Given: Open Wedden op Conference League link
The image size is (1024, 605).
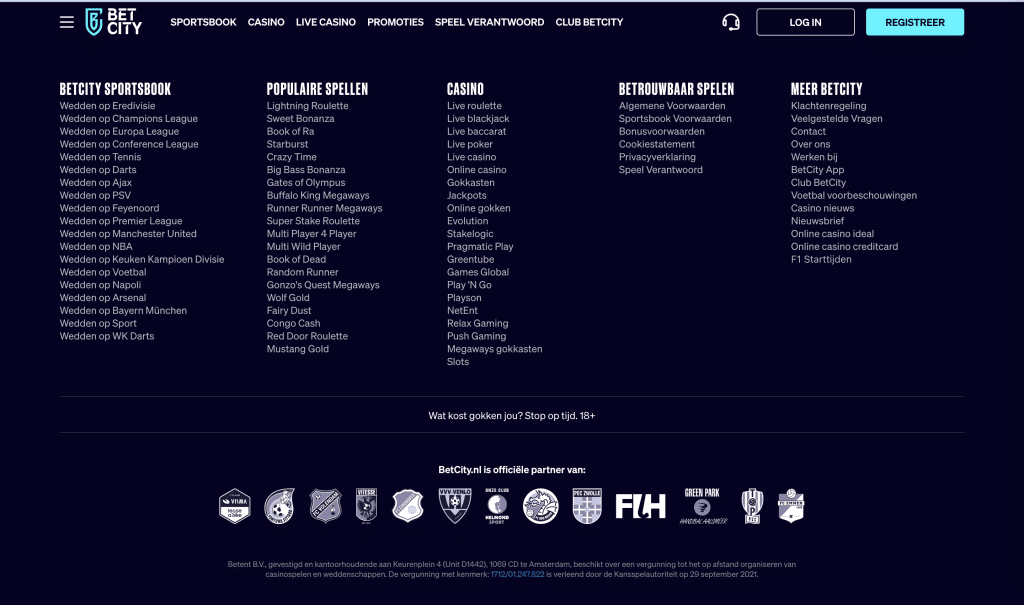Looking at the screenshot, I should tap(129, 144).
